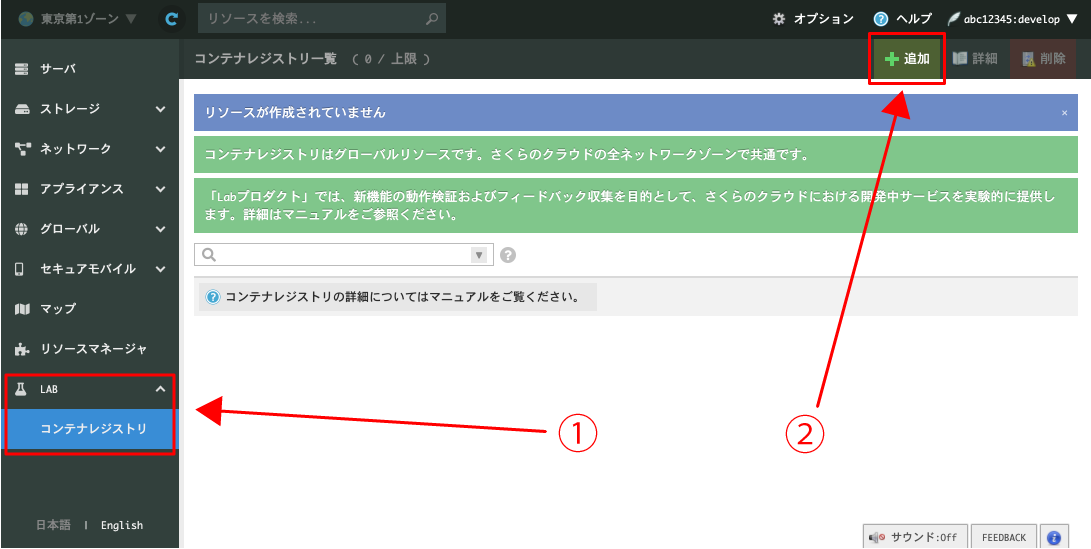Screen dimensions: 1091x549
Task: Click the network topology icon
Action: pos(22,149)
